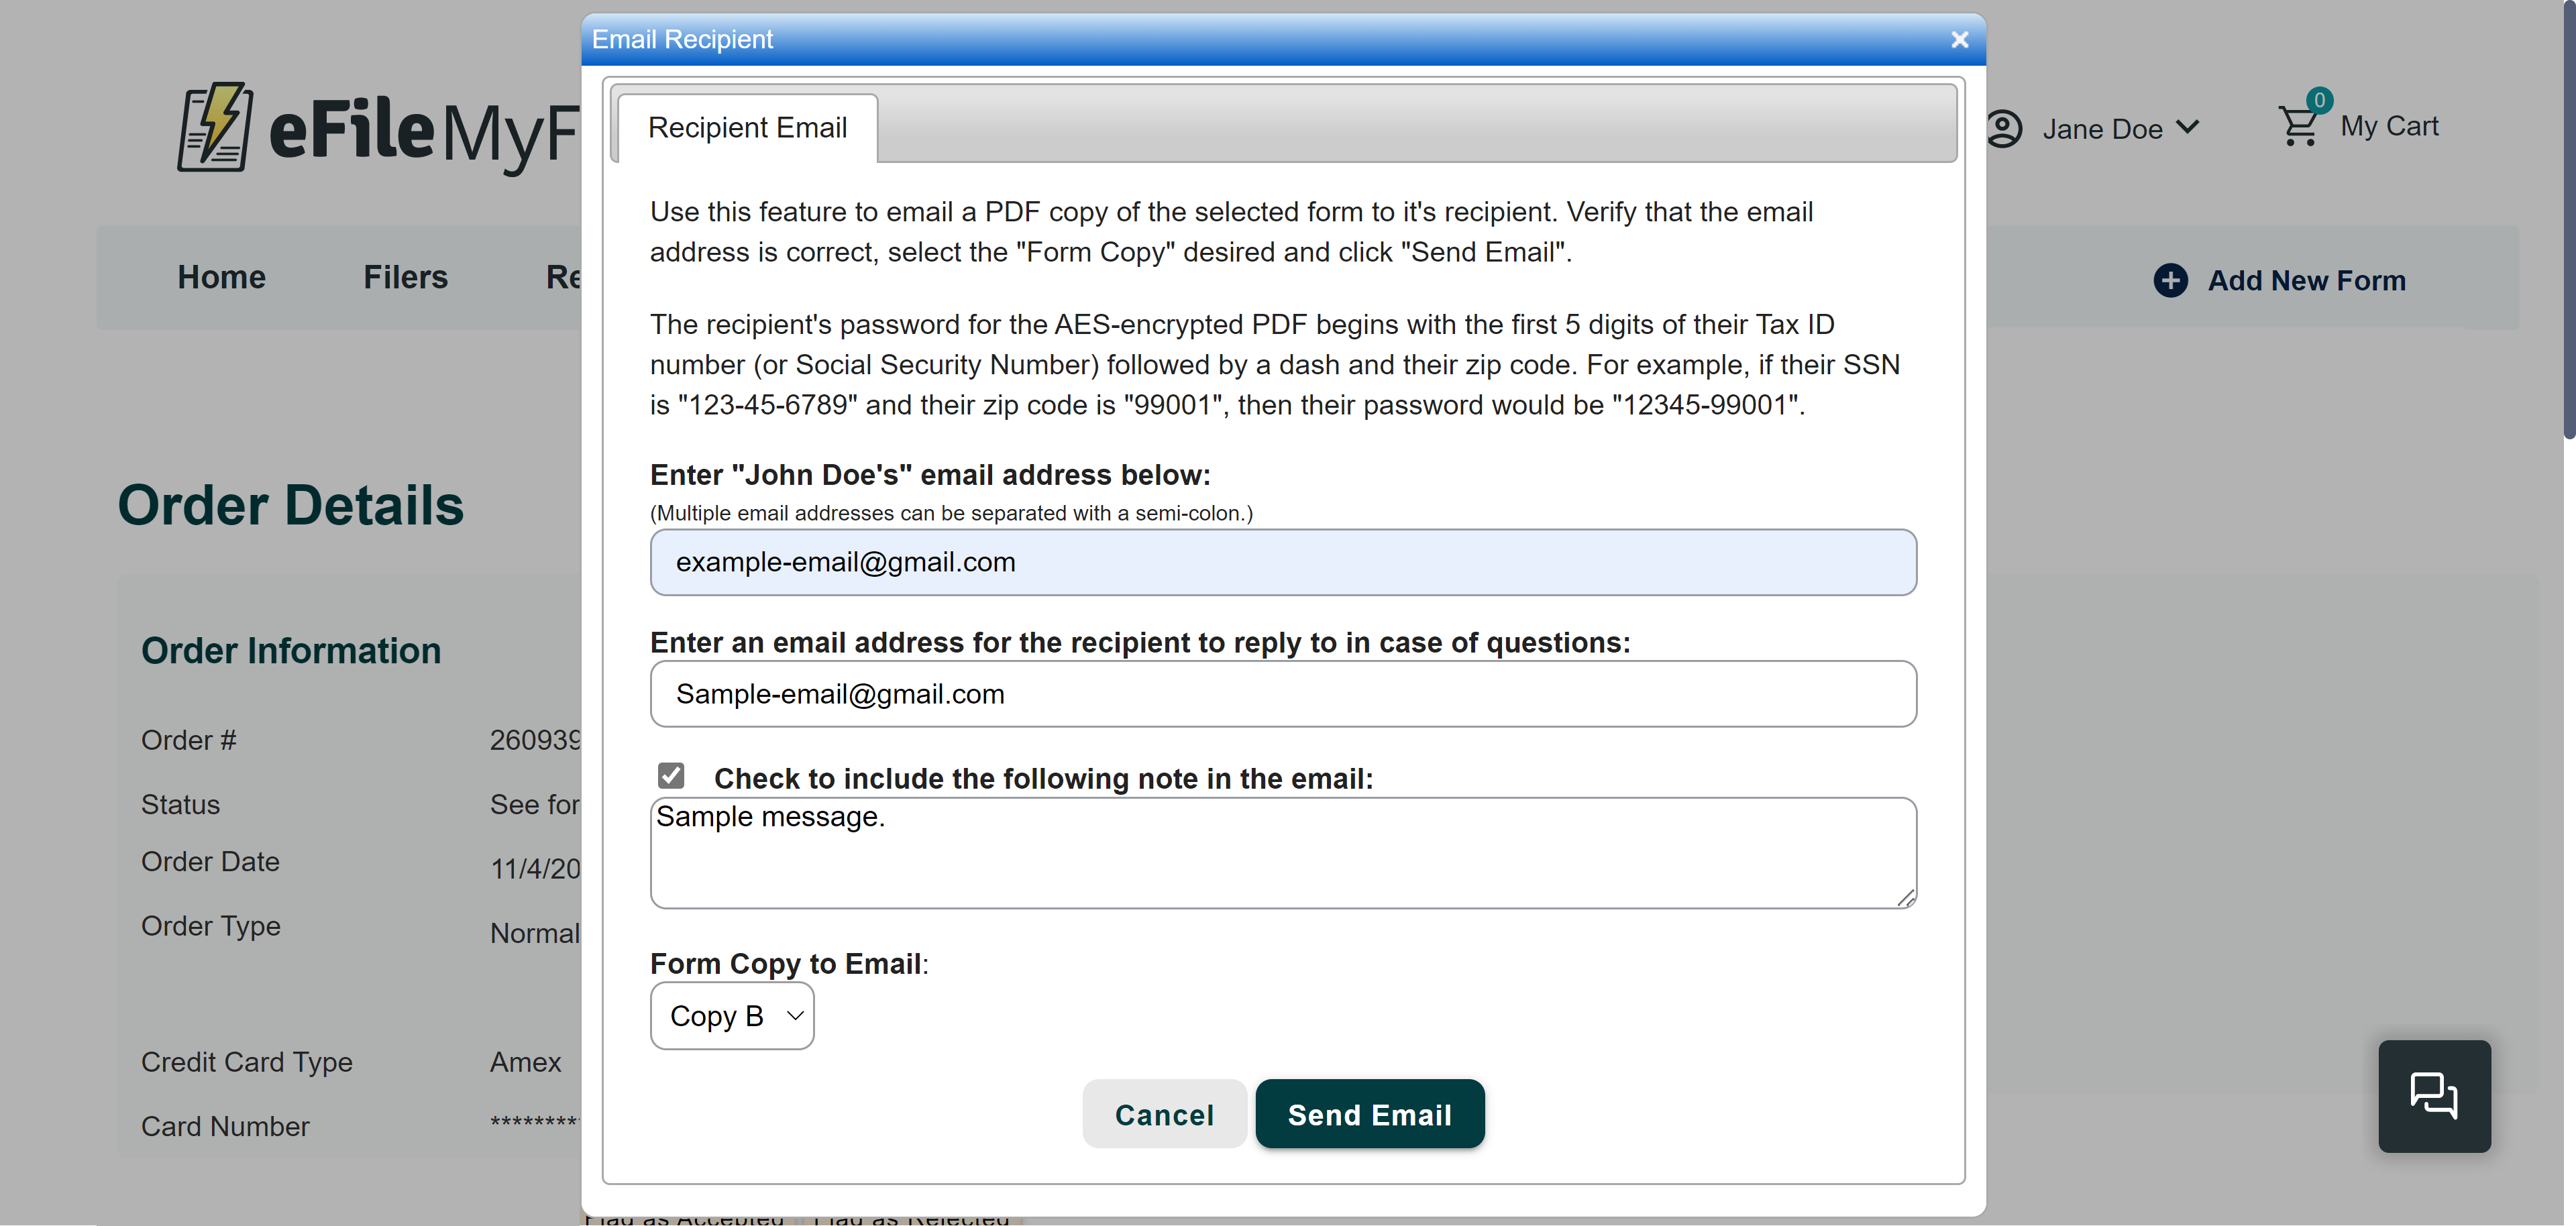
Task: Uncheck the include note in email checkbox
Action: click(671, 776)
